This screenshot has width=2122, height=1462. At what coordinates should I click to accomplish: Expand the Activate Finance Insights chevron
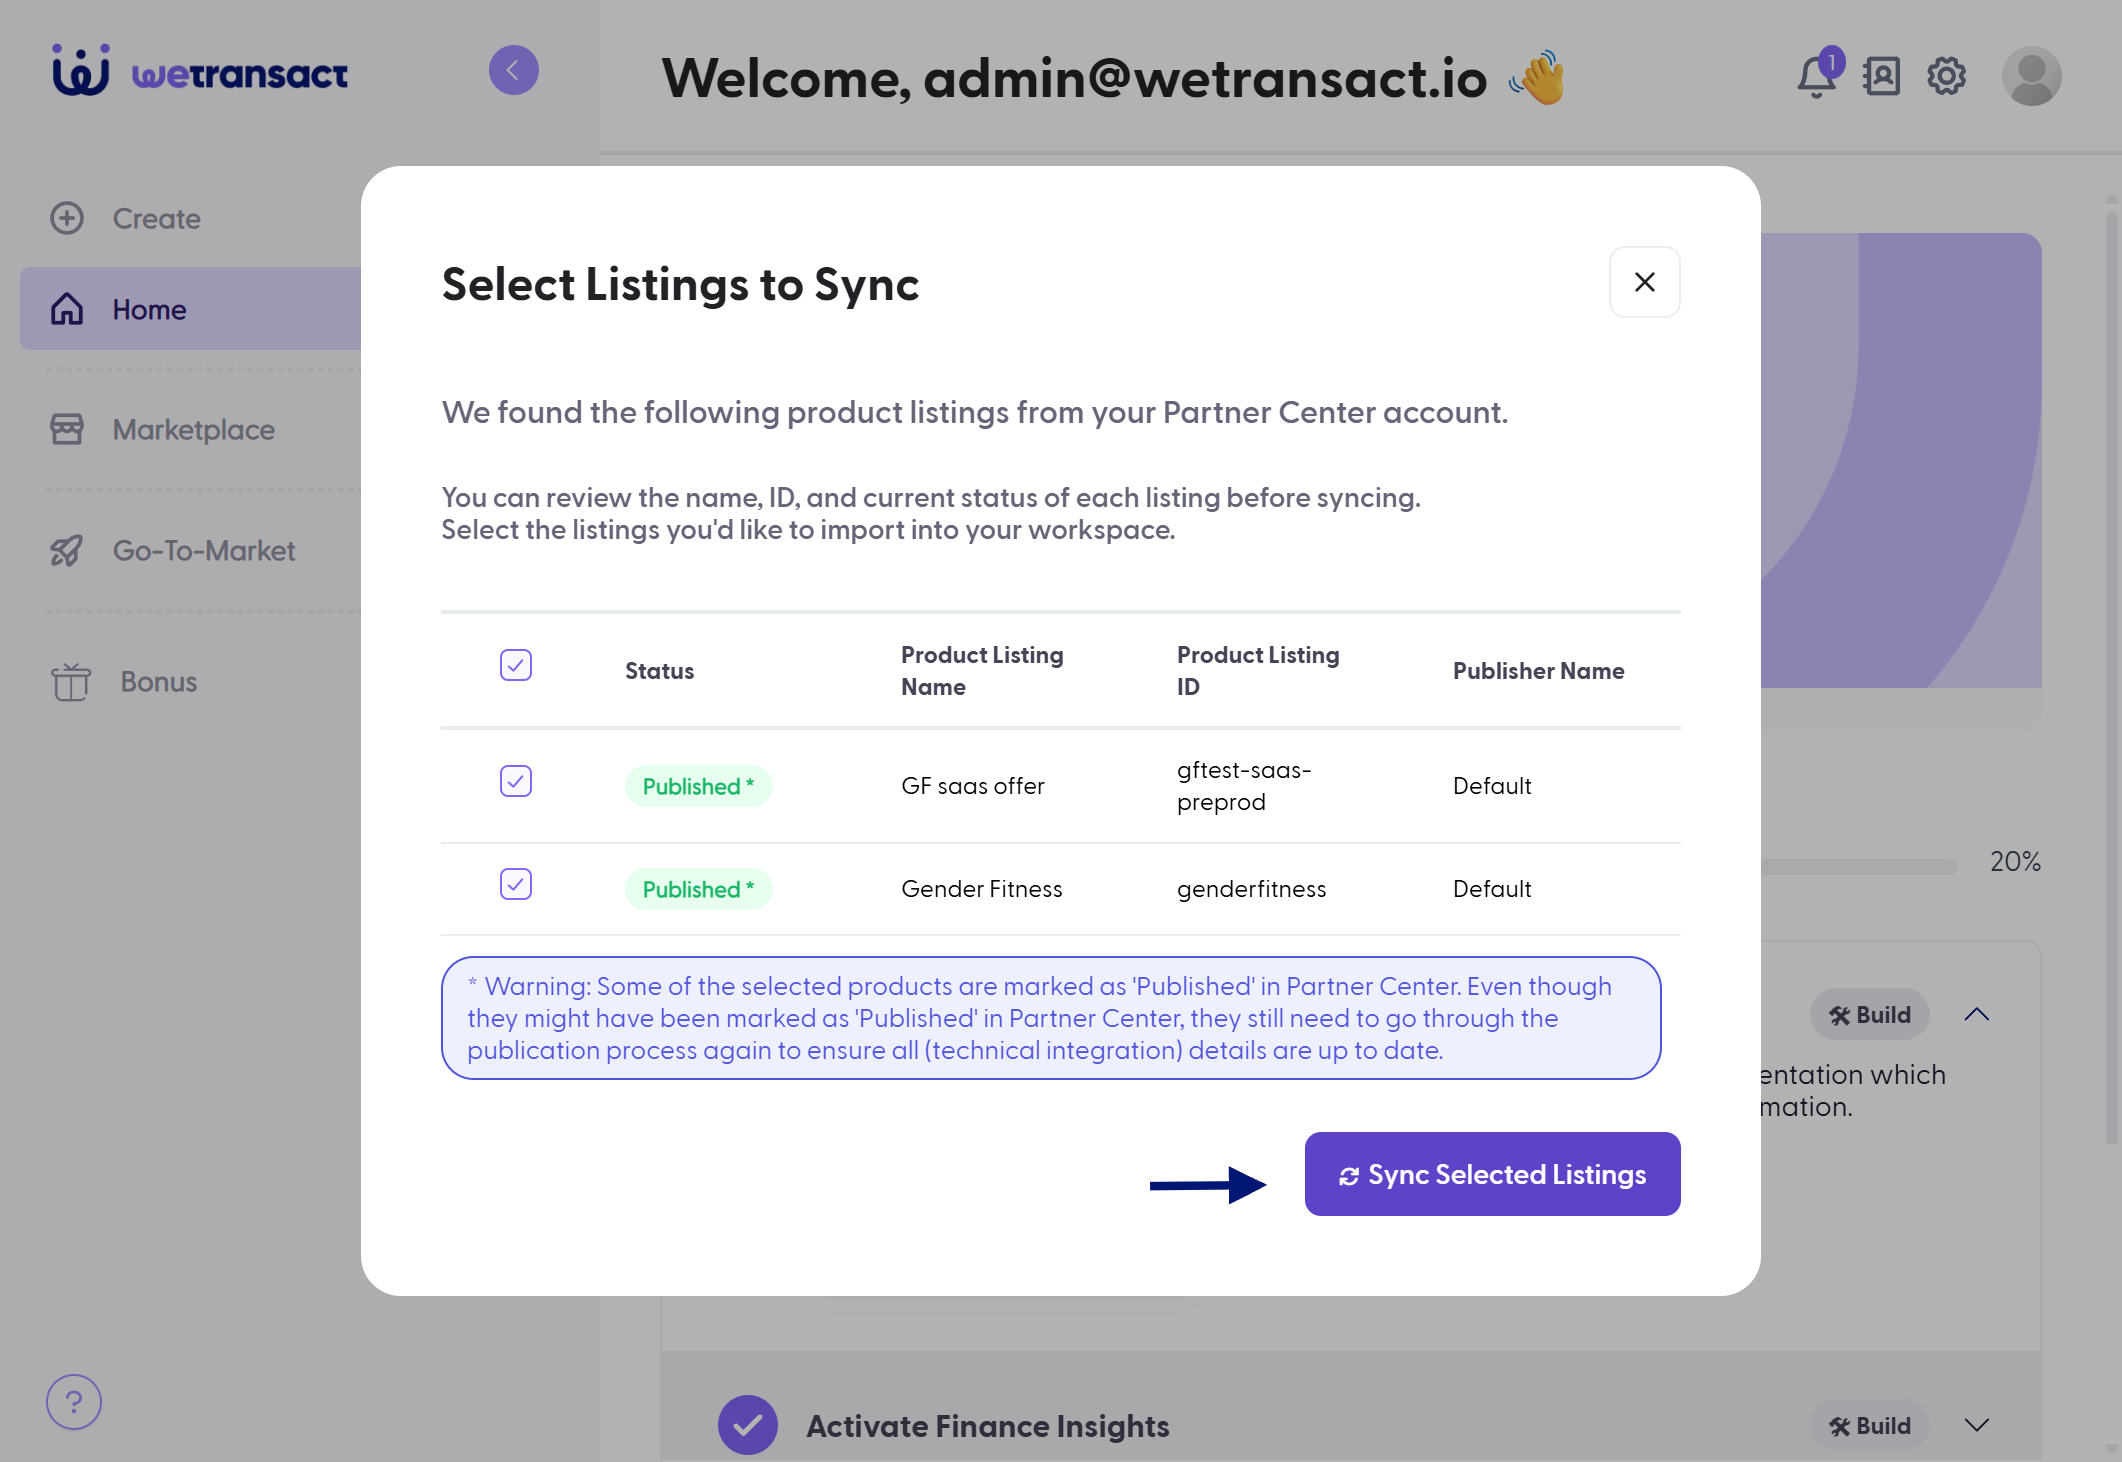tap(1976, 1425)
